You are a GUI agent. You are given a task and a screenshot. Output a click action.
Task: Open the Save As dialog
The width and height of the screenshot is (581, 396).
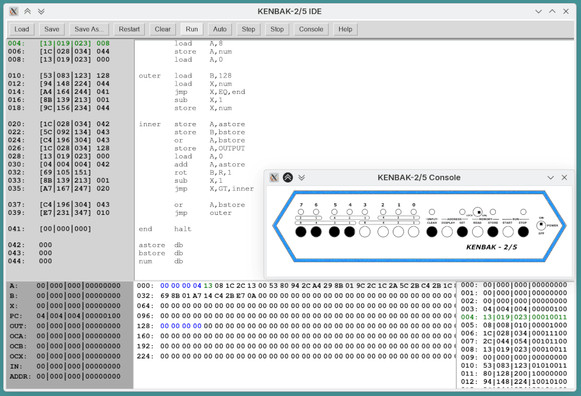(x=88, y=29)
